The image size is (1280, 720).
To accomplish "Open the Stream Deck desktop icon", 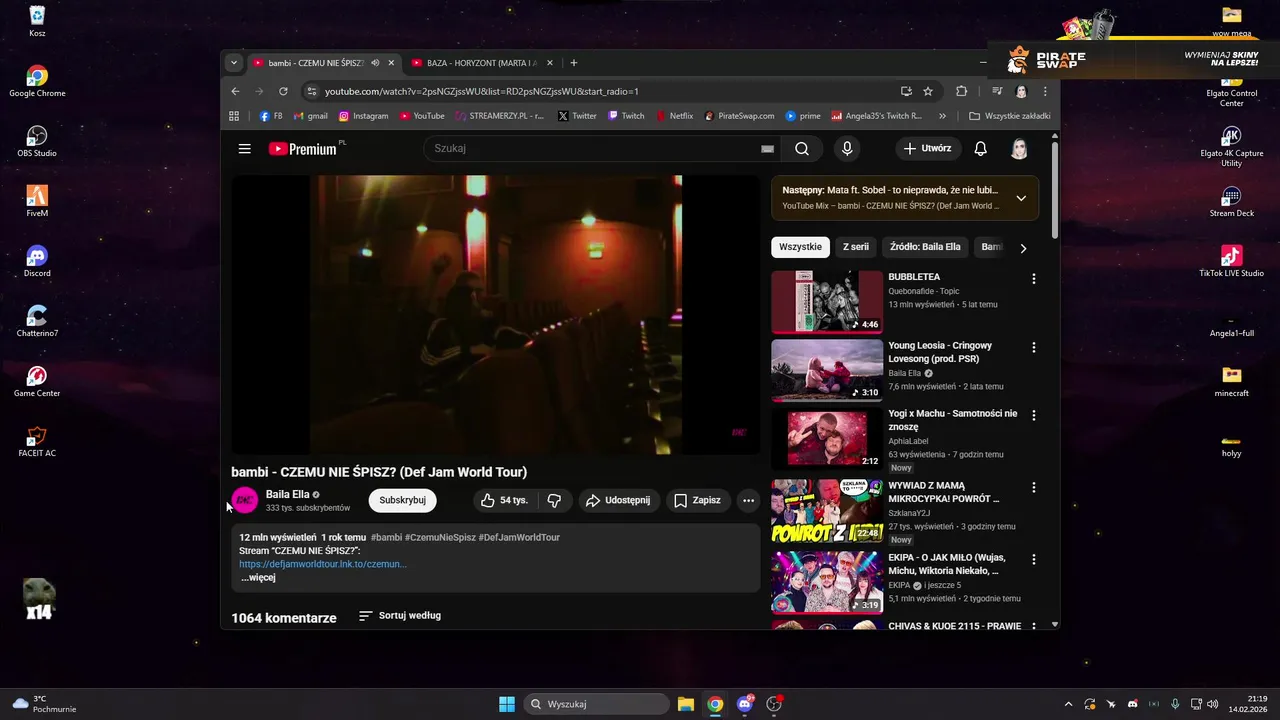I will 1231,201.
